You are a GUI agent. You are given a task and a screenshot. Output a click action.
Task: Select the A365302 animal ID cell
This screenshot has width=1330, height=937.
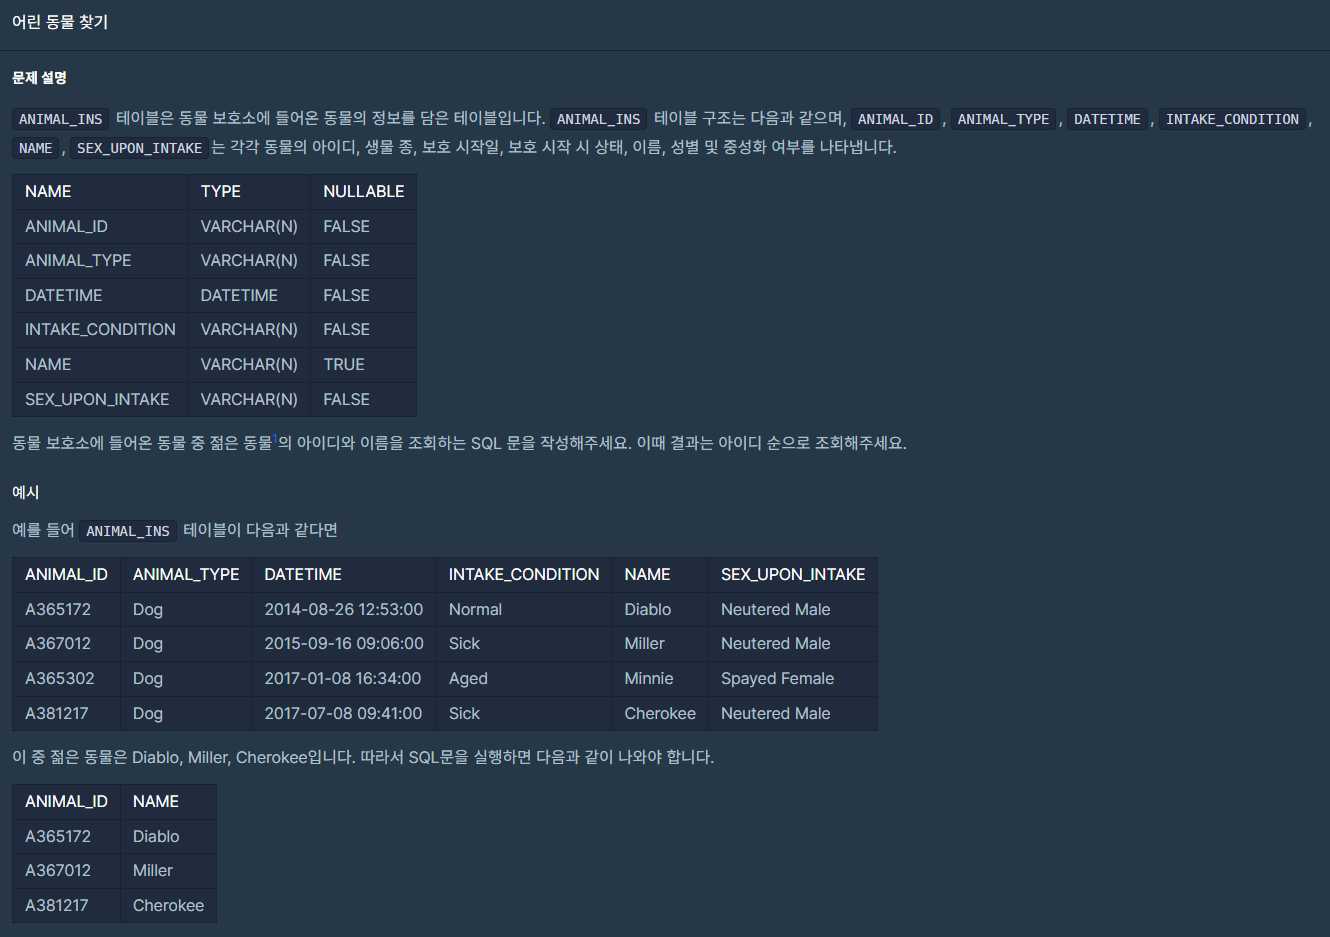(x=60, y=678)
